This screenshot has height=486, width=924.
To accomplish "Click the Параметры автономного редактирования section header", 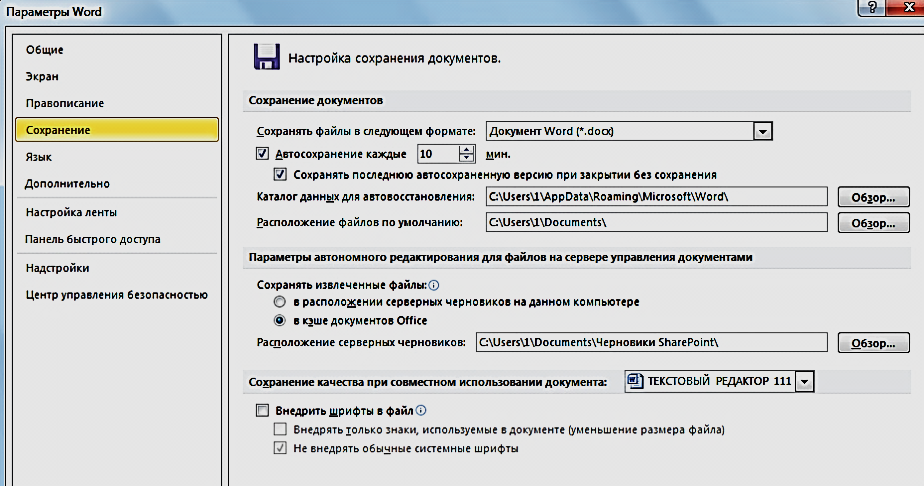I will click(x=500, y=257).
